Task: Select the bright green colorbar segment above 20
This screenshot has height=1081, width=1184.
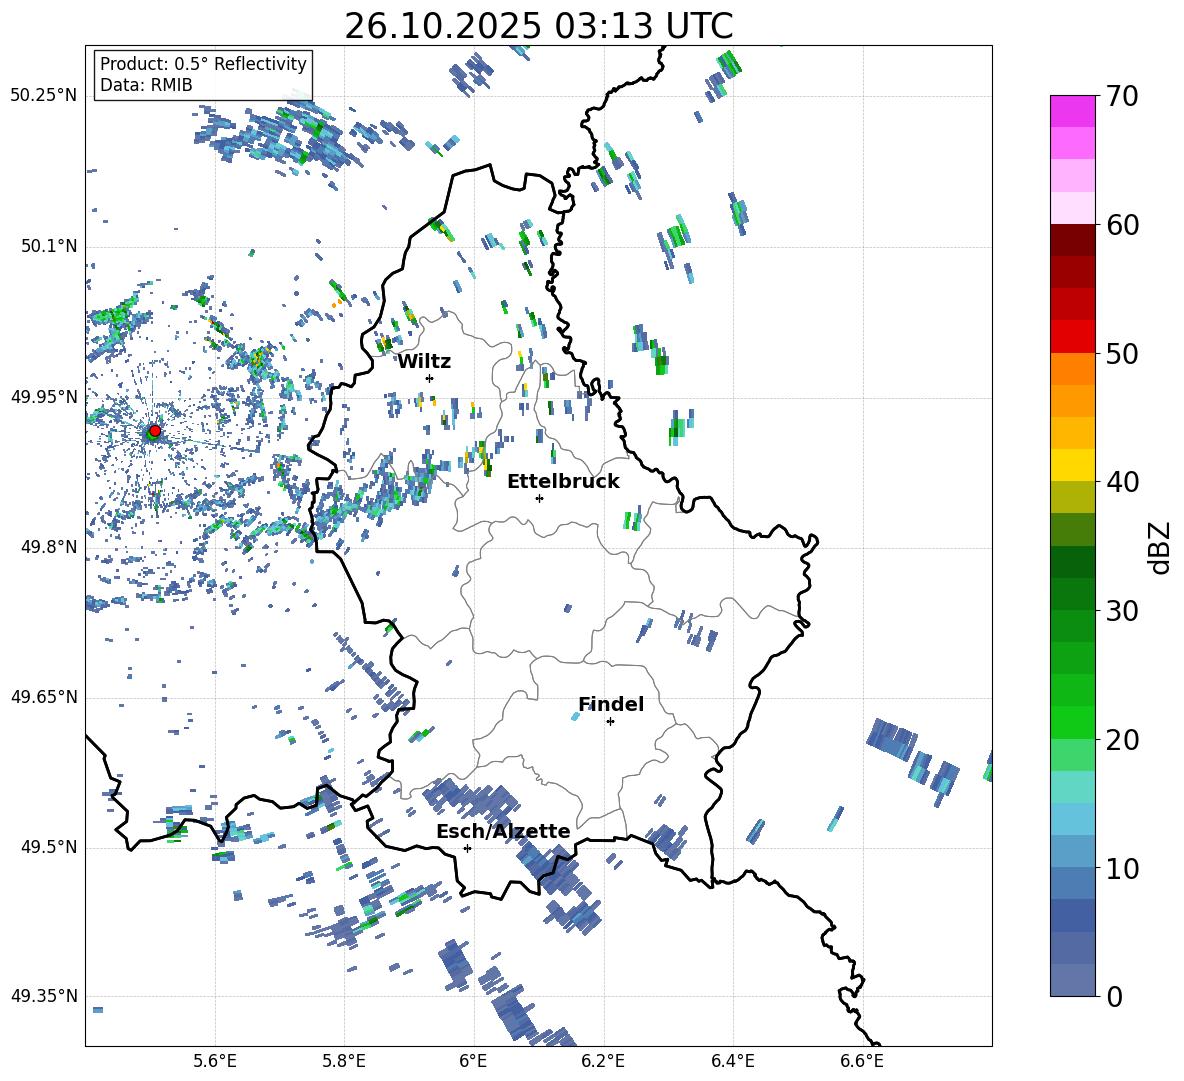Action: tap(1072, 722)
